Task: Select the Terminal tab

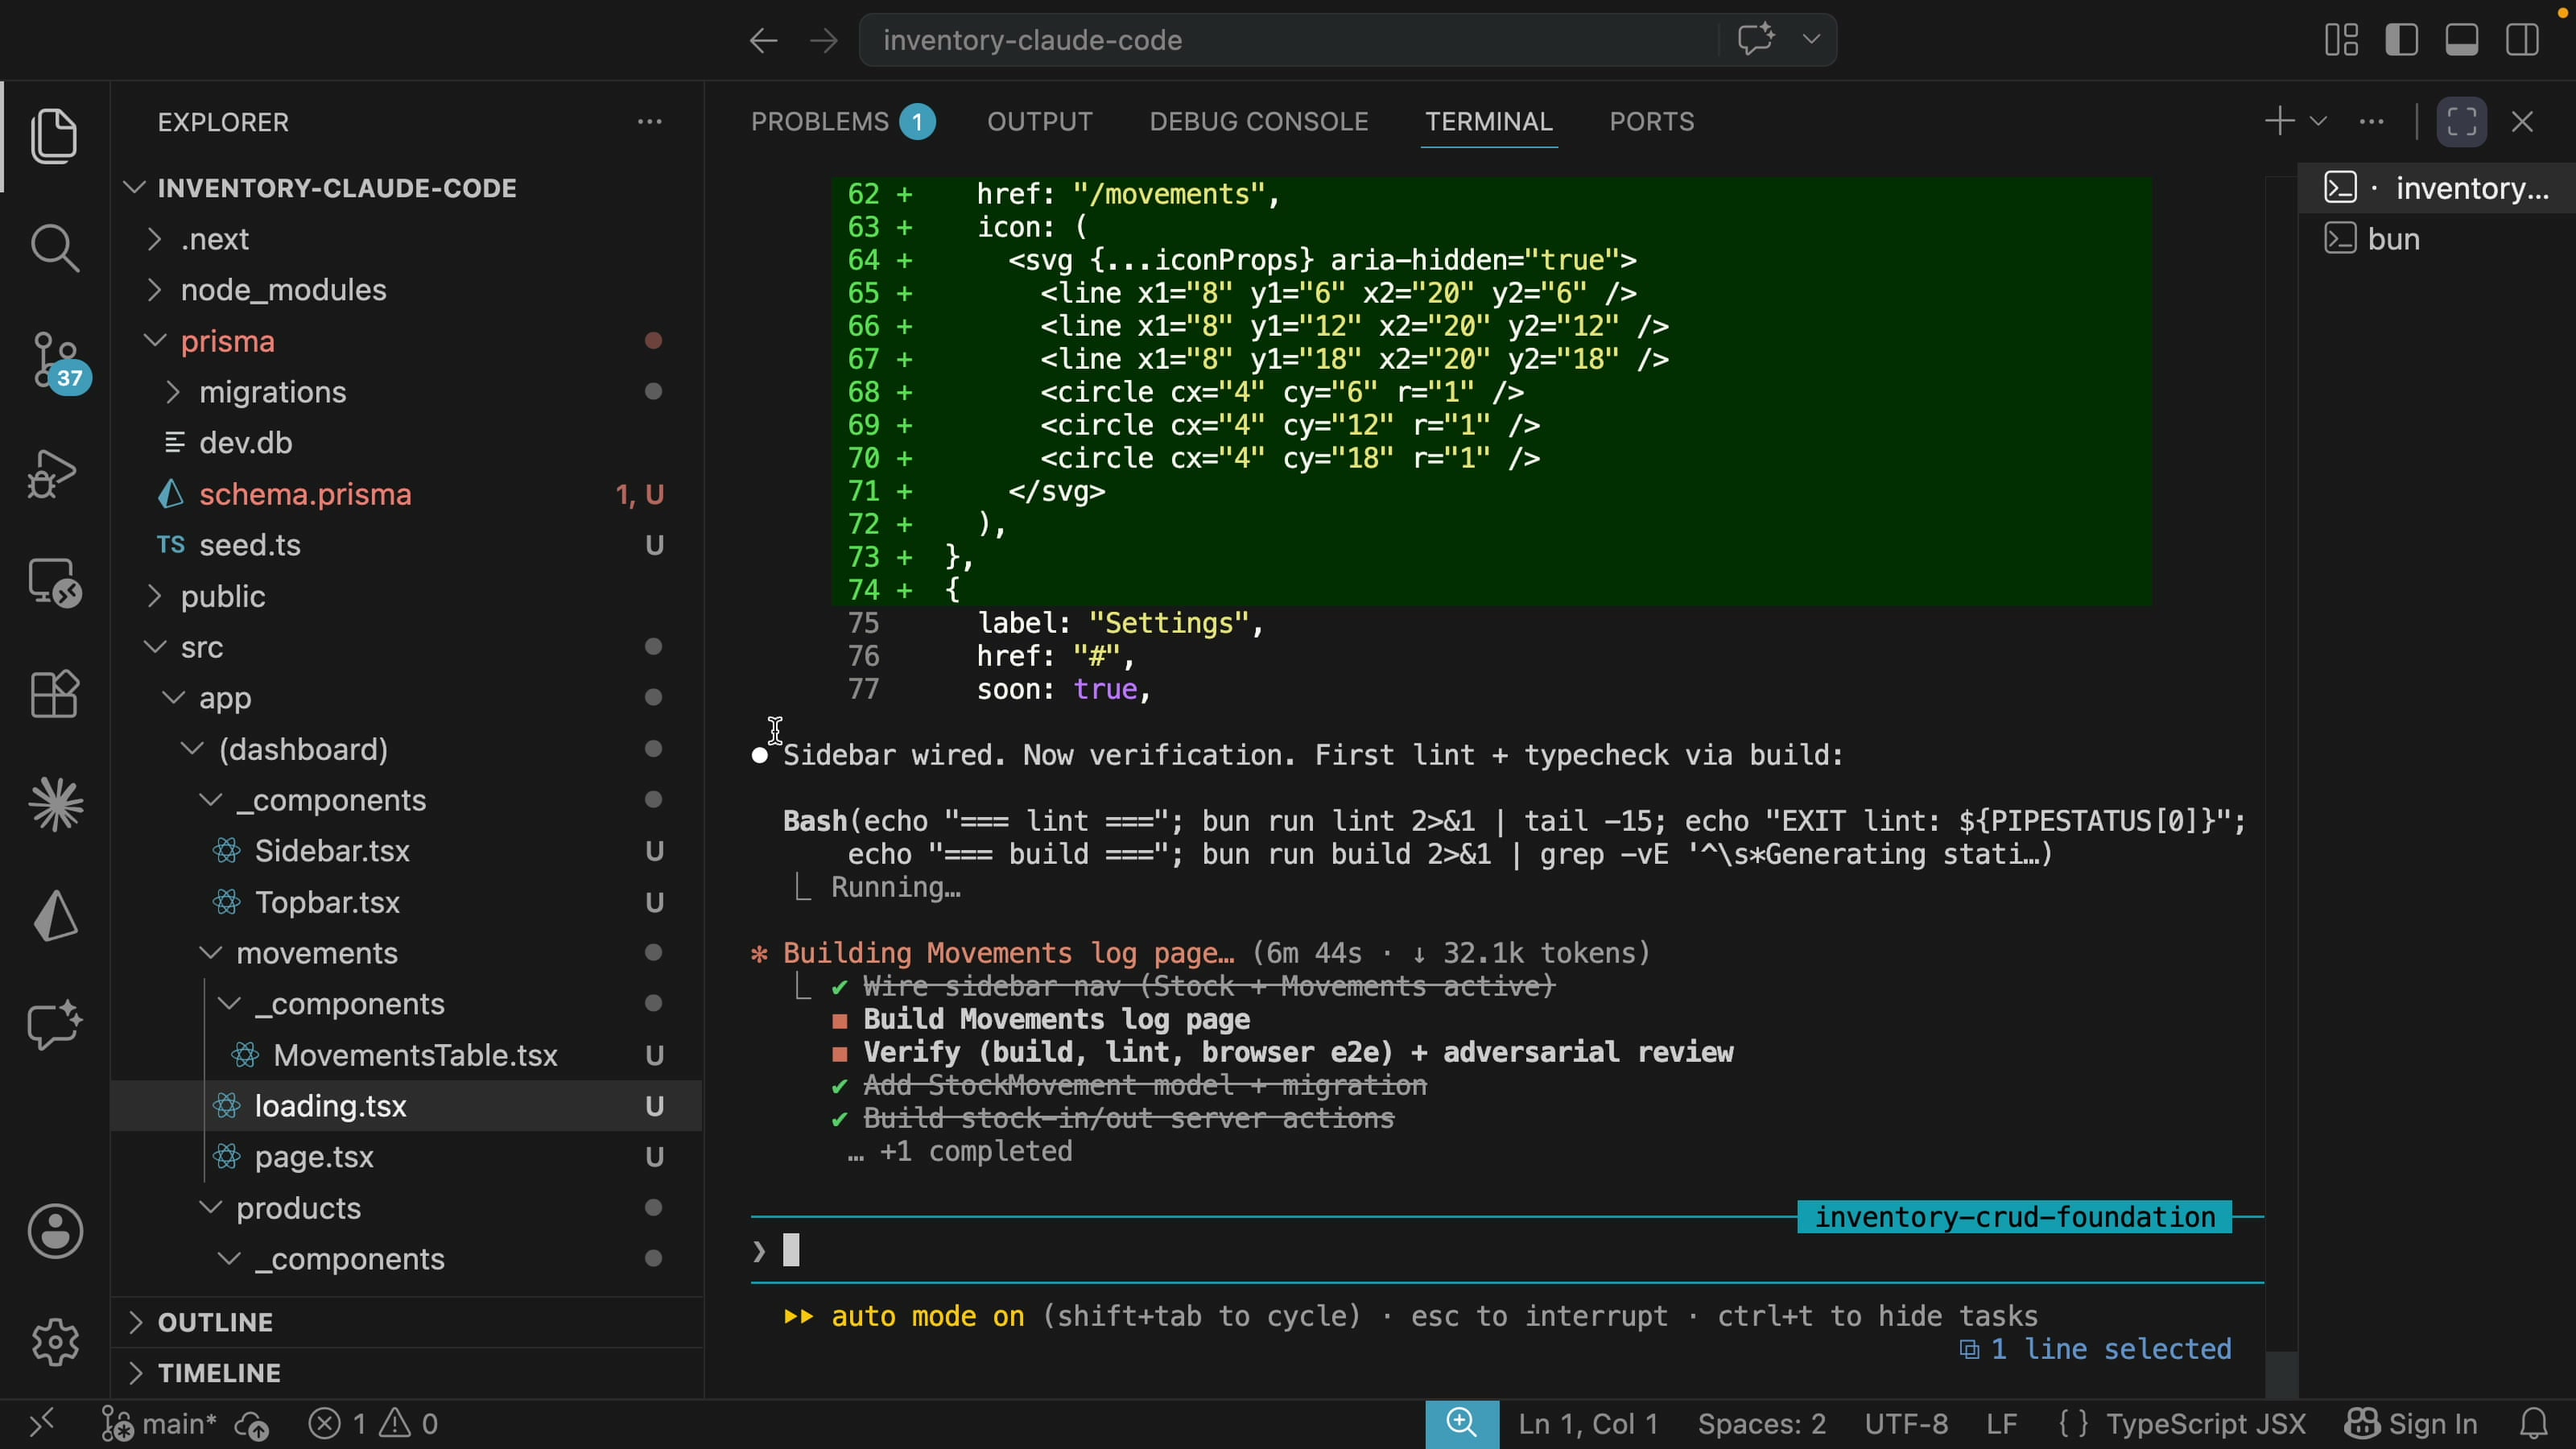Action: (x=1488, y=122)
